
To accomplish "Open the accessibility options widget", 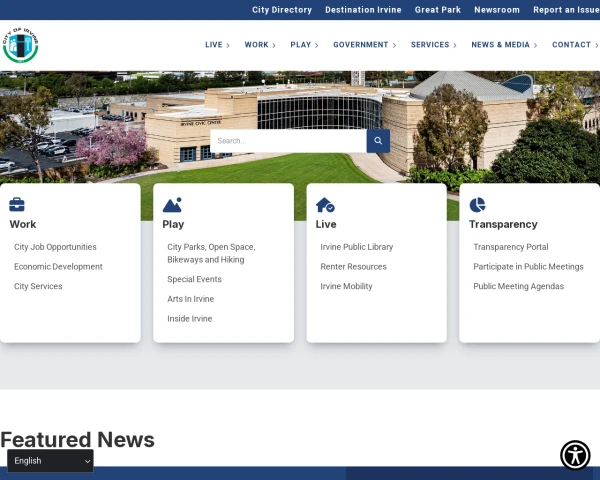I will 575,455.
